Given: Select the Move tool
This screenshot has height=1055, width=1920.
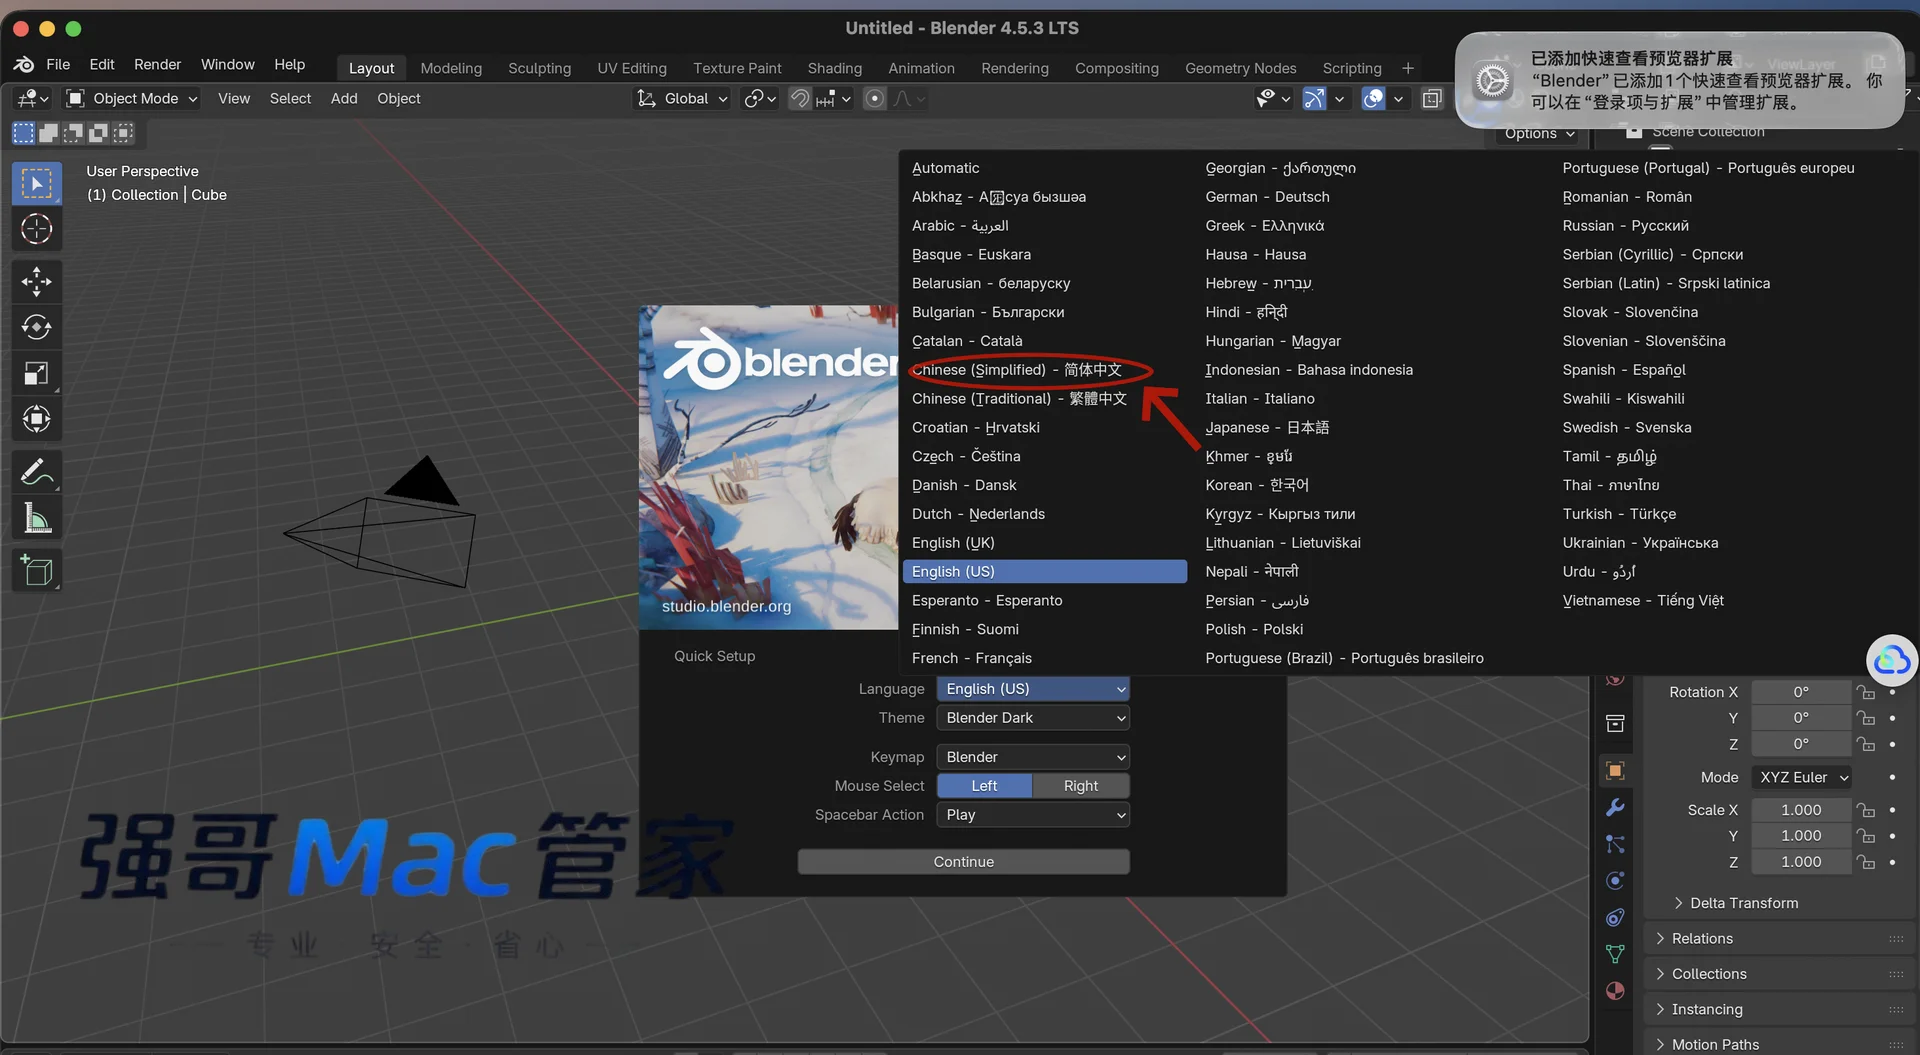Looking at the screenshot, I should pos(37,281).
